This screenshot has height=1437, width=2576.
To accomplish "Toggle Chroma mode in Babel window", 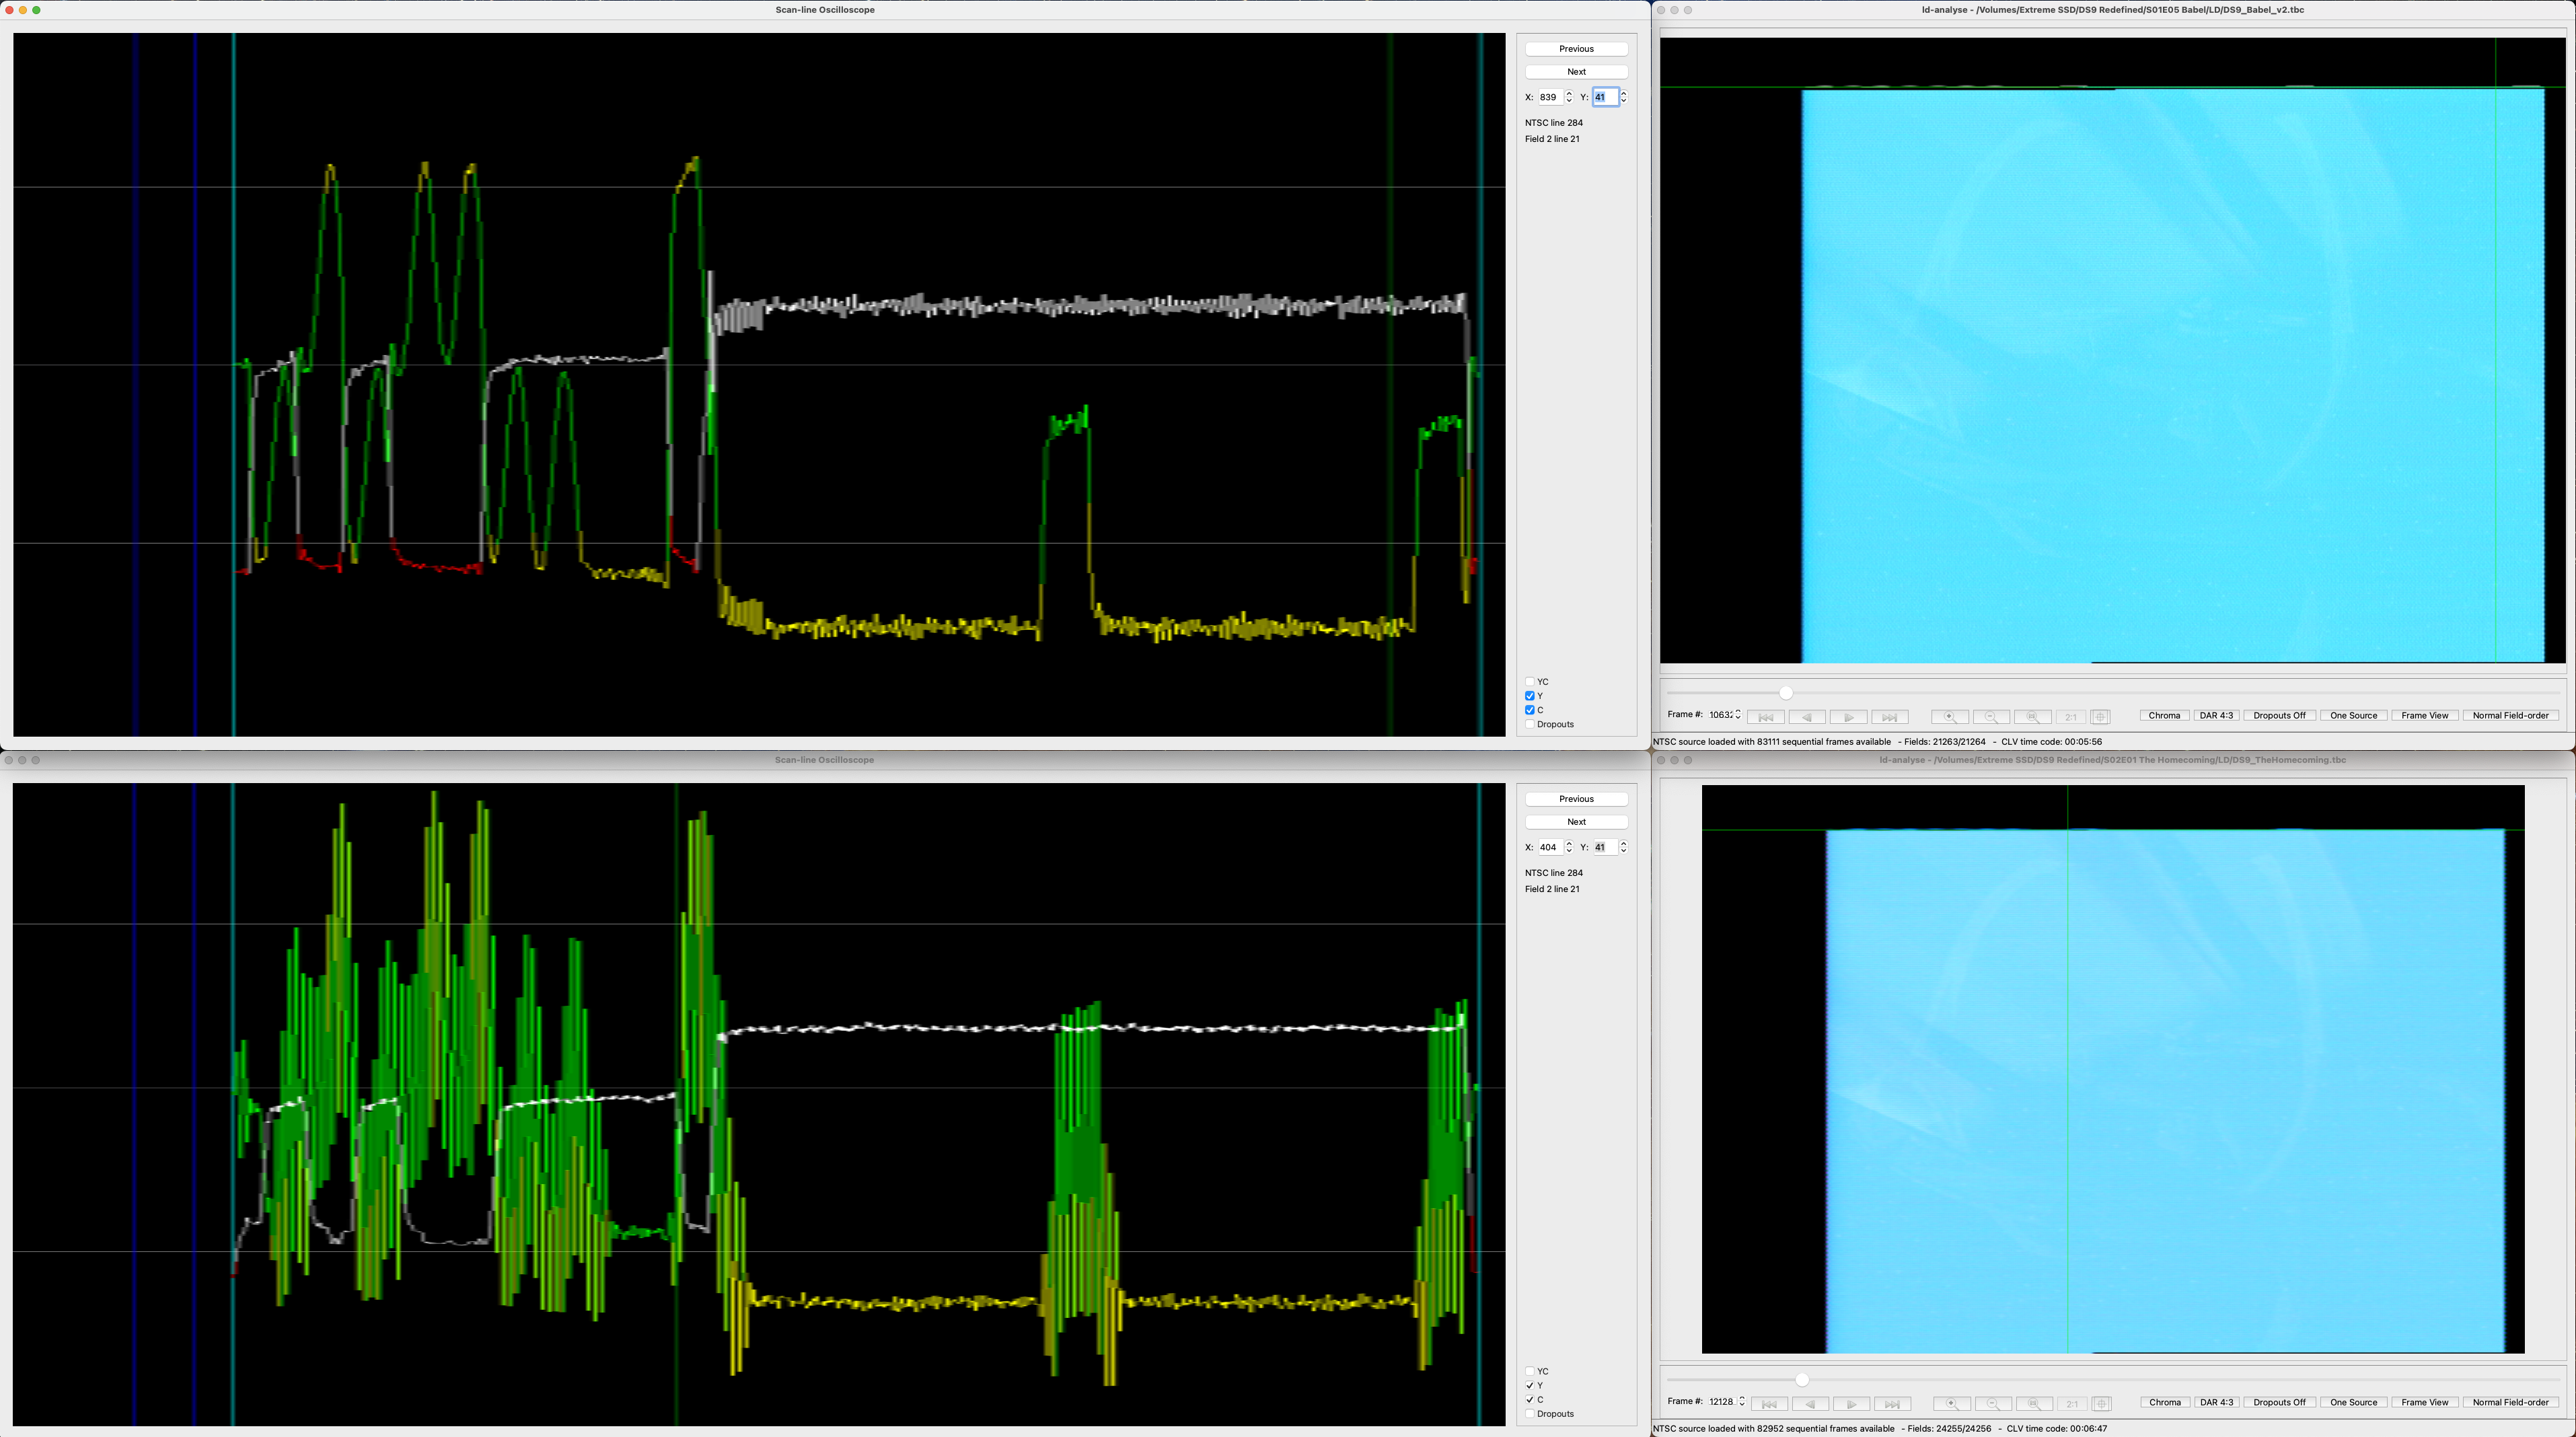I will coord(2164,716).
